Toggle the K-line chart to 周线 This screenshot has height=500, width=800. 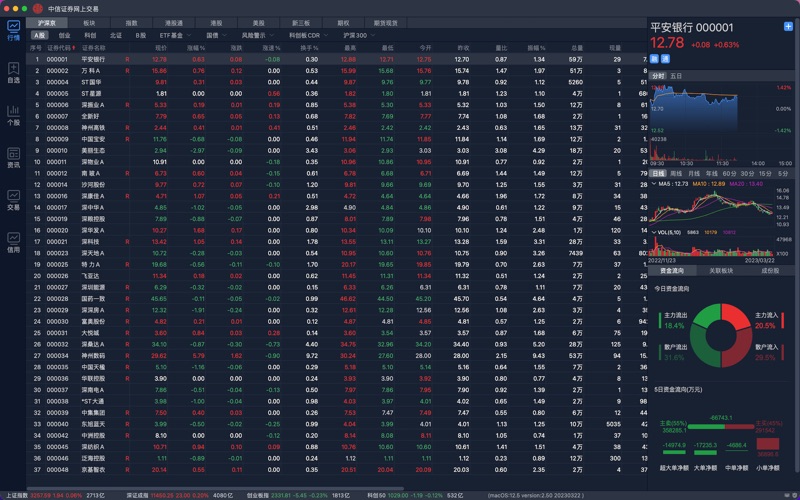pos(676,173)
